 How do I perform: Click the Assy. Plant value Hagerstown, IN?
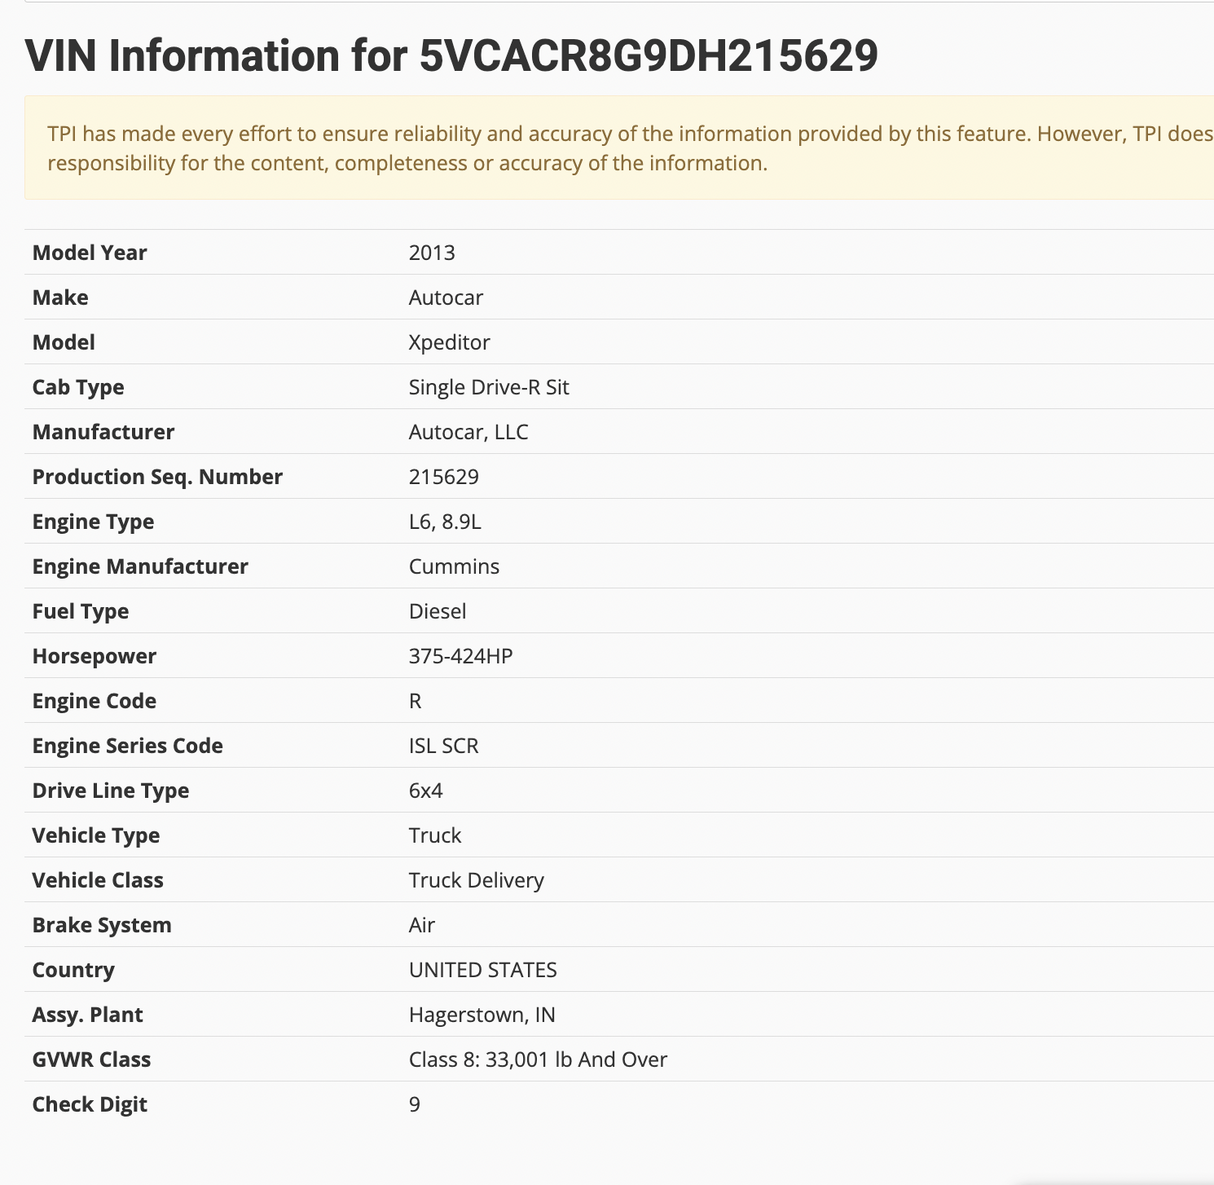482,1015
